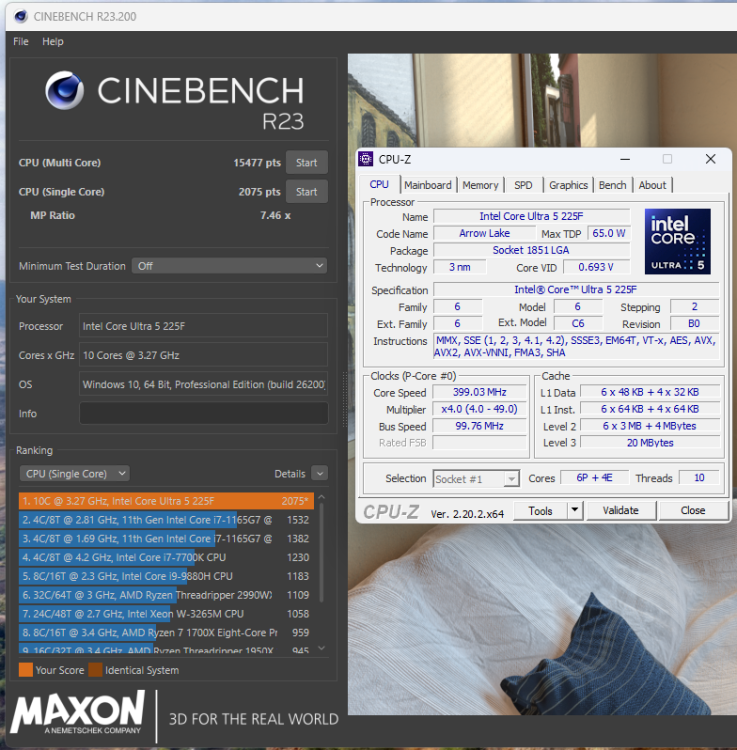Switch to CPU tab in CPU-Z
The image size is (737, 750).
pyautogui.click(x=379, y=185)
